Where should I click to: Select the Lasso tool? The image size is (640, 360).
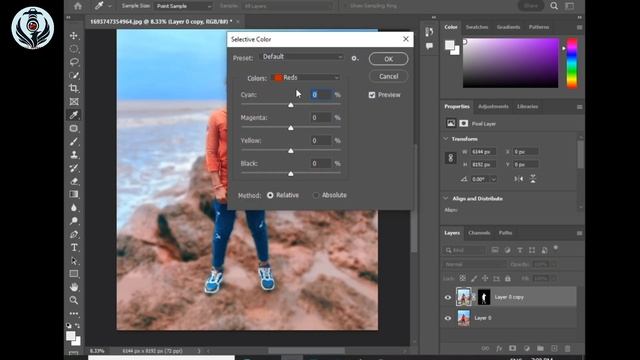74,62
